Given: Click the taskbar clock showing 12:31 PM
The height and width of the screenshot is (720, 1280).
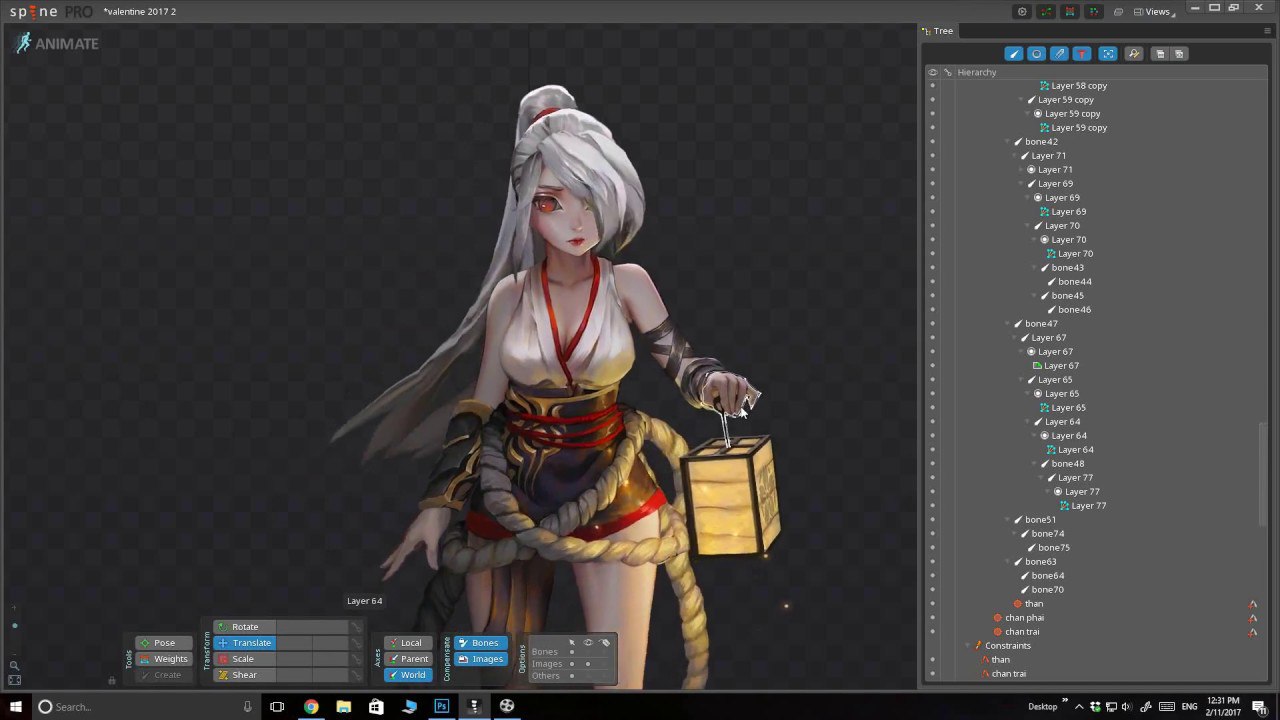Looking at the screenshot, I should pyautogui.click(x=1223, y=707).
